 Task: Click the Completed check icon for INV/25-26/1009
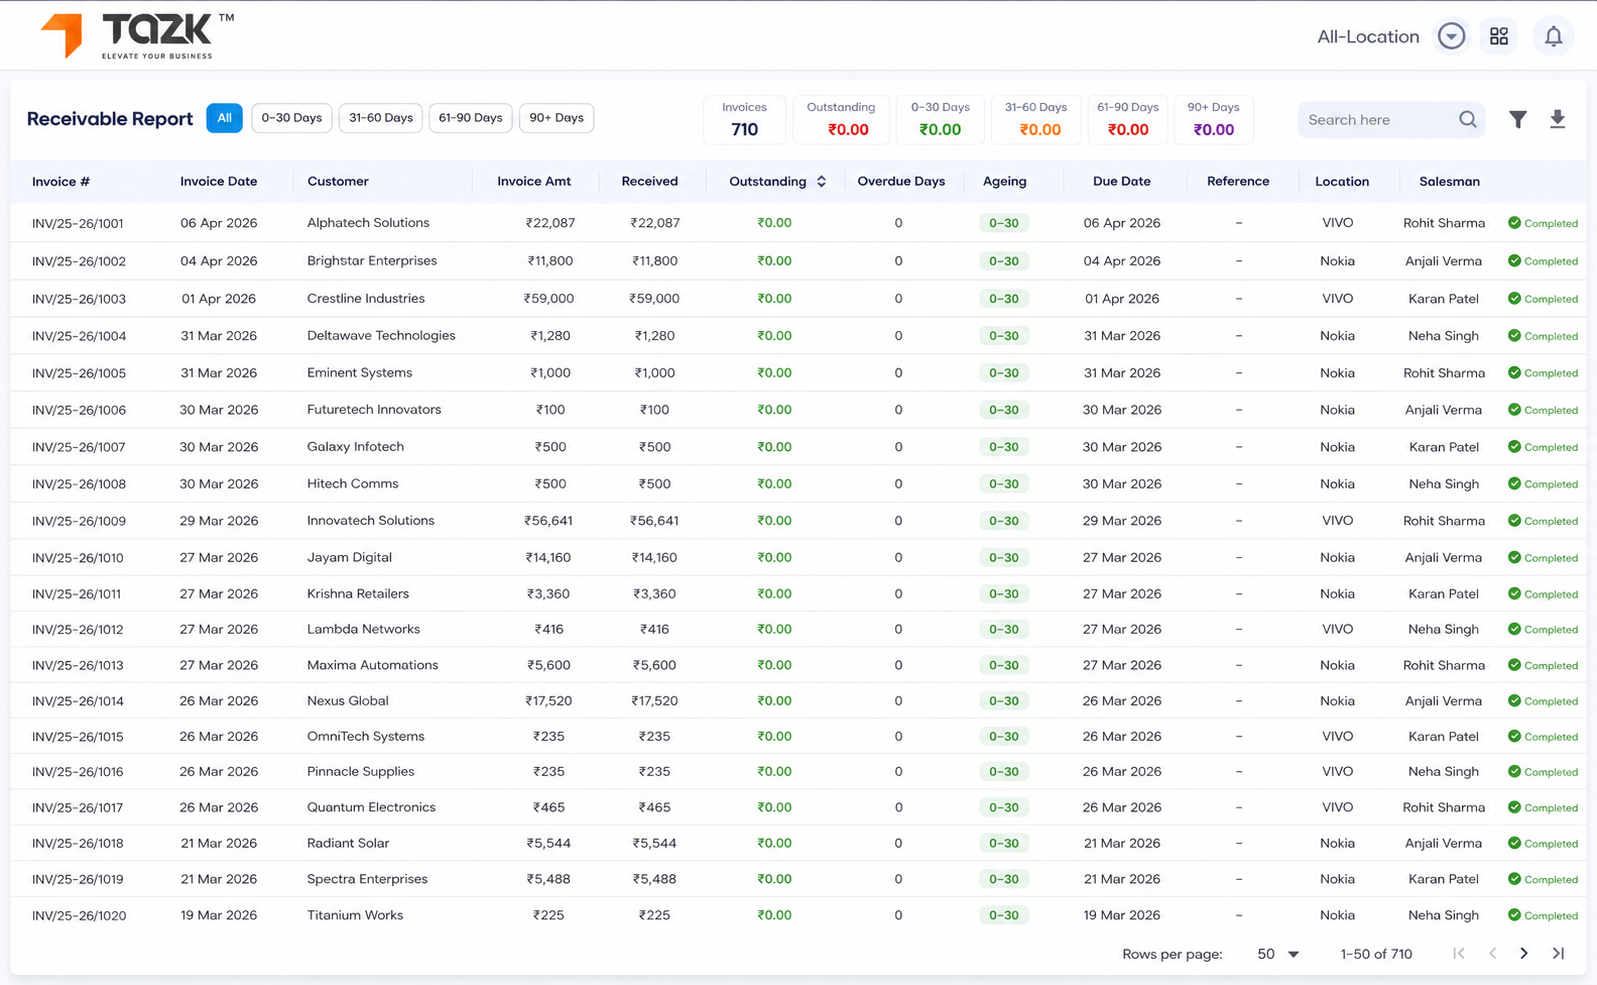tap(1514, 521)
